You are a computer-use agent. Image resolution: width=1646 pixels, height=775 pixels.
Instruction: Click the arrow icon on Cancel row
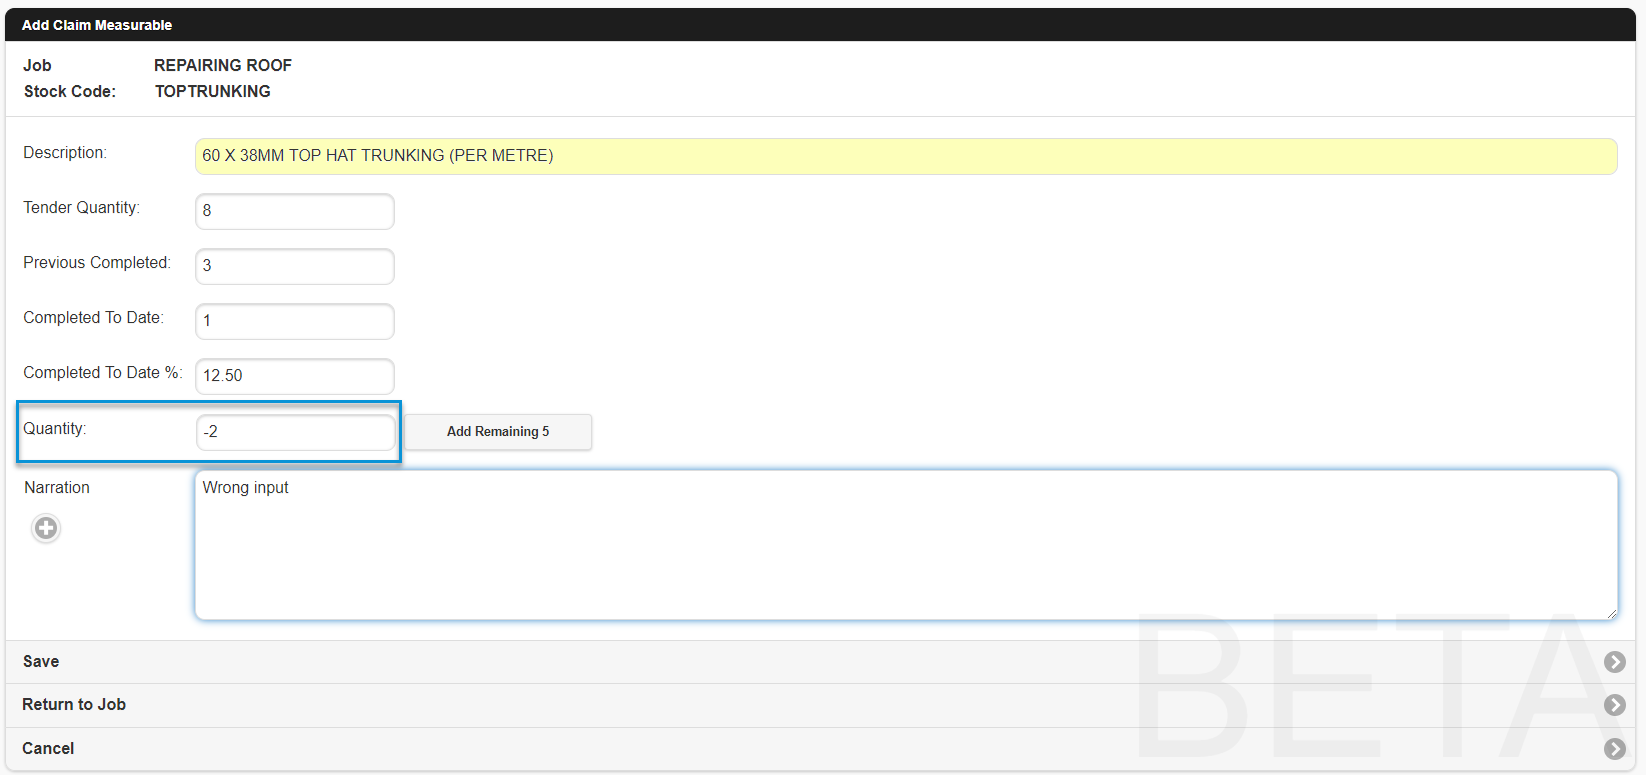(x=1614, y=748)
